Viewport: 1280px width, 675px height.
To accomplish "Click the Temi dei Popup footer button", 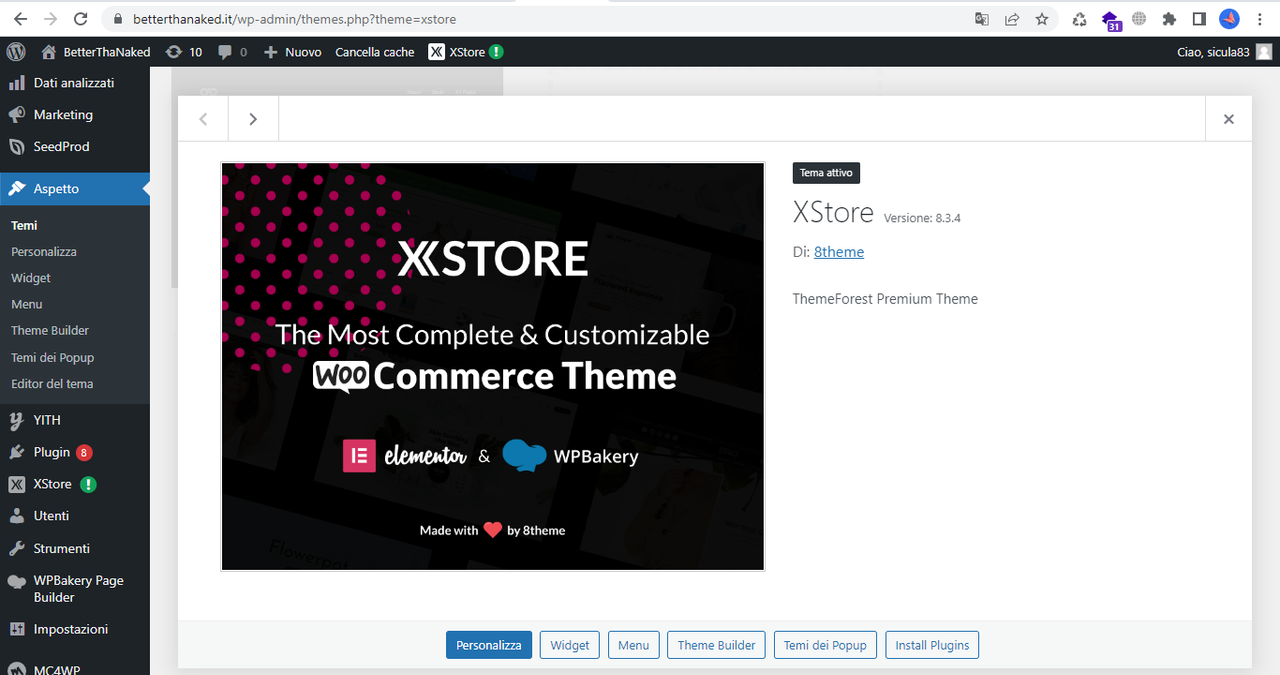I will pyautogui.click(x=825, y=645).
